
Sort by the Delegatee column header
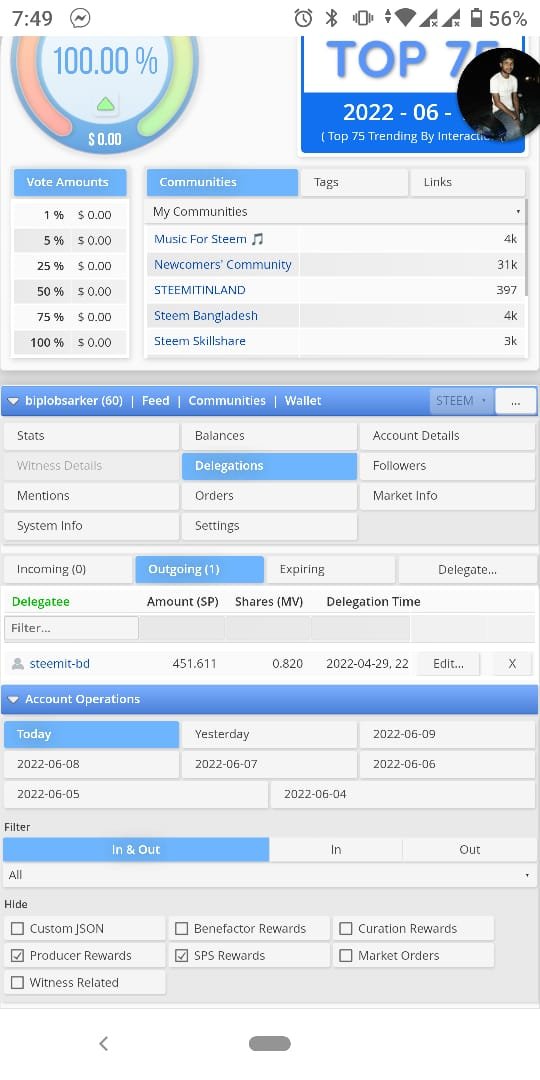(41, 602)
